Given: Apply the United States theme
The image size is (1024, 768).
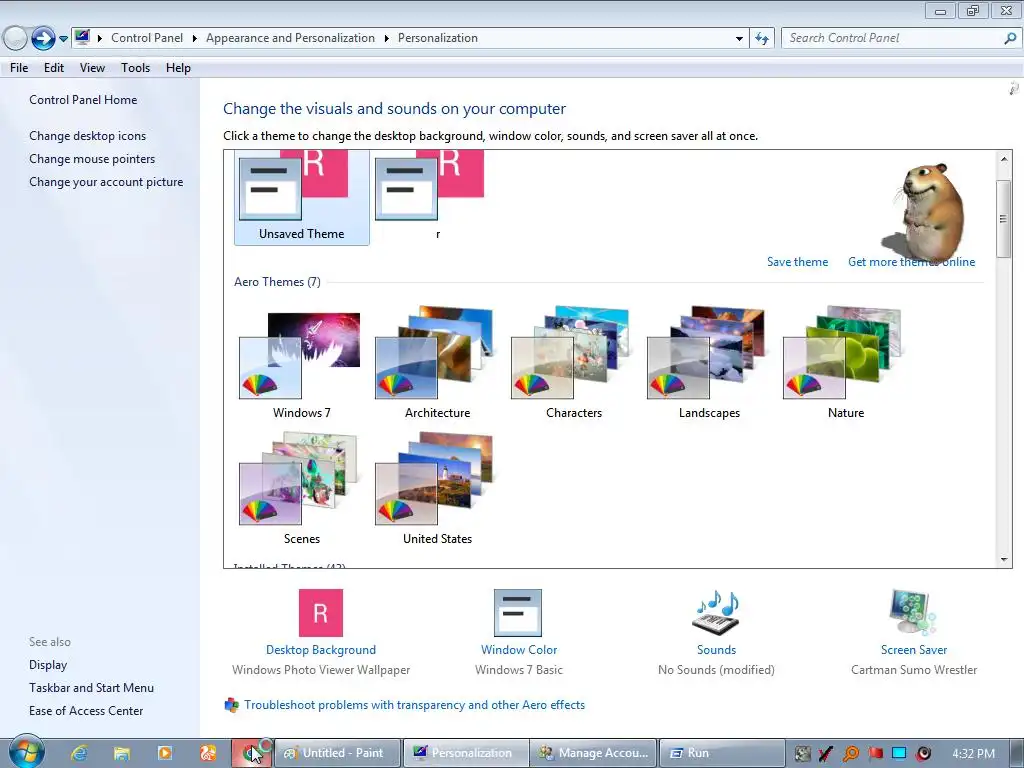Looking at the screenshot, I should [x=437, y=488].
